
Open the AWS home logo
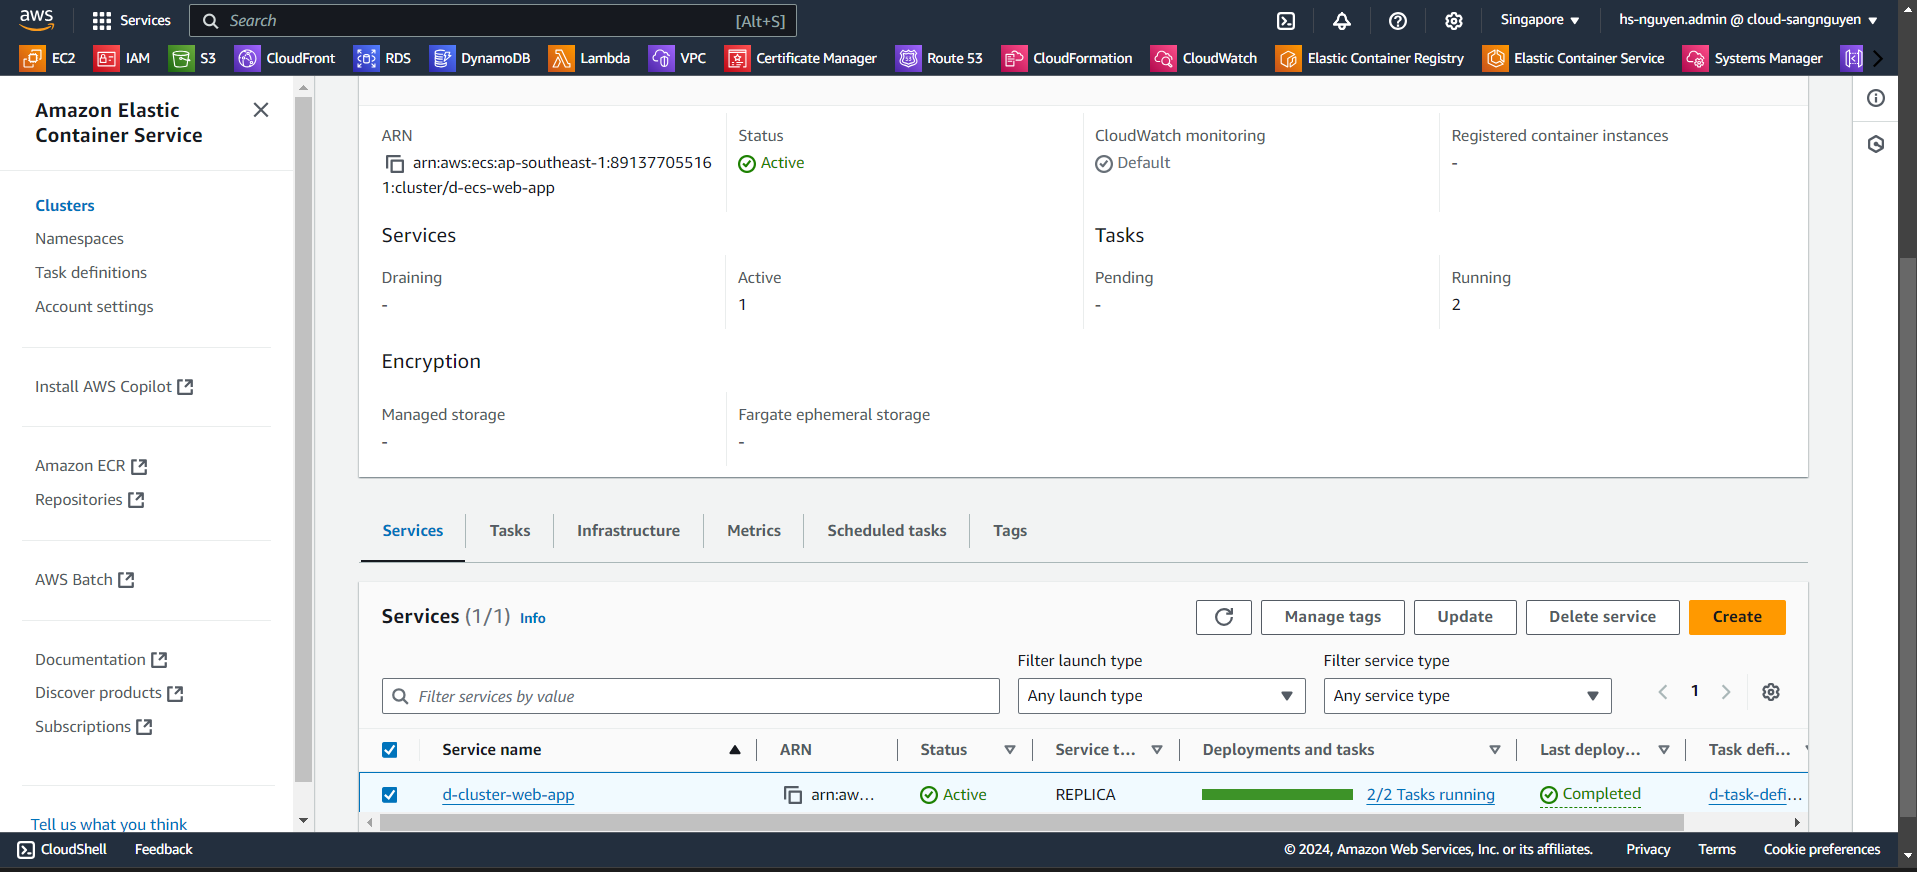point(37,19)
